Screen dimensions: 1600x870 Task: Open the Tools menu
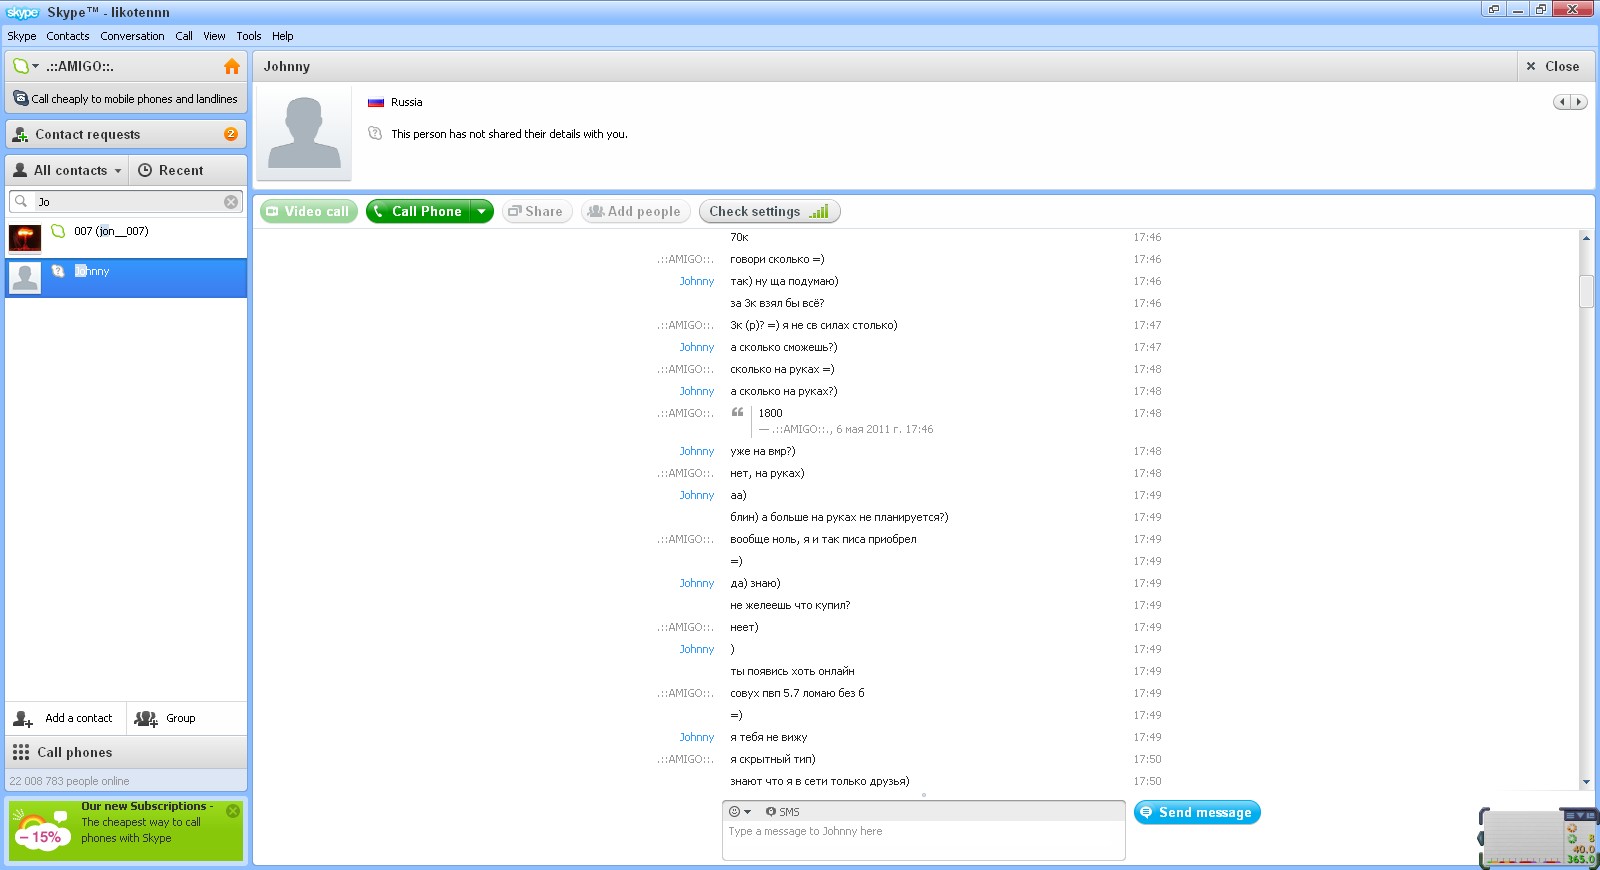(249, 36)
